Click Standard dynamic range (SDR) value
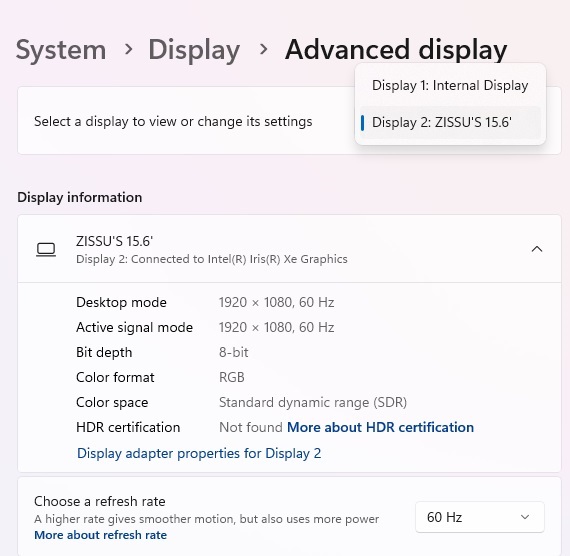570x556 pixels. click(313, 403)
